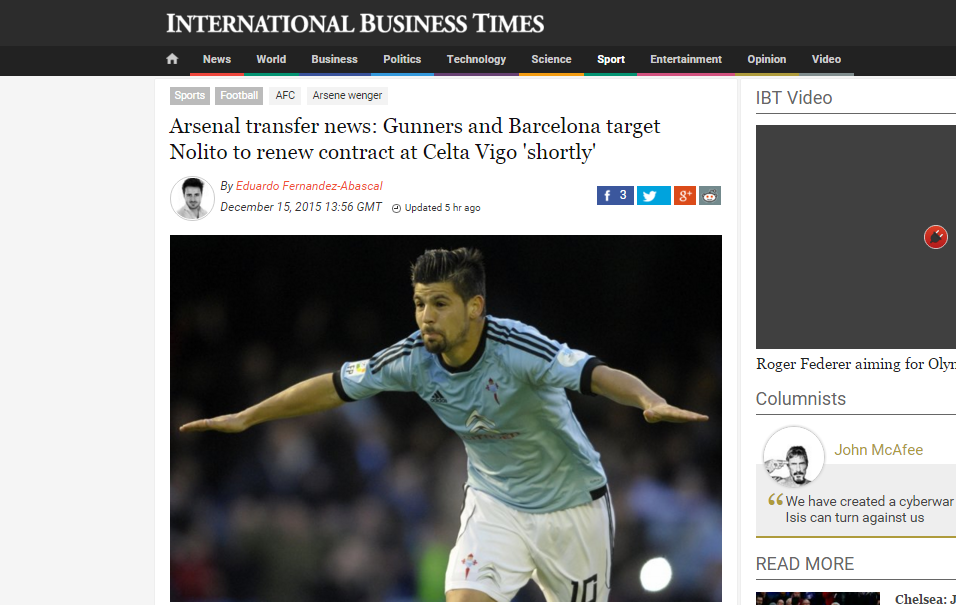This screenshot has width=956, height=605.
Task: Share article on Reddit
Action: point(710,195)
